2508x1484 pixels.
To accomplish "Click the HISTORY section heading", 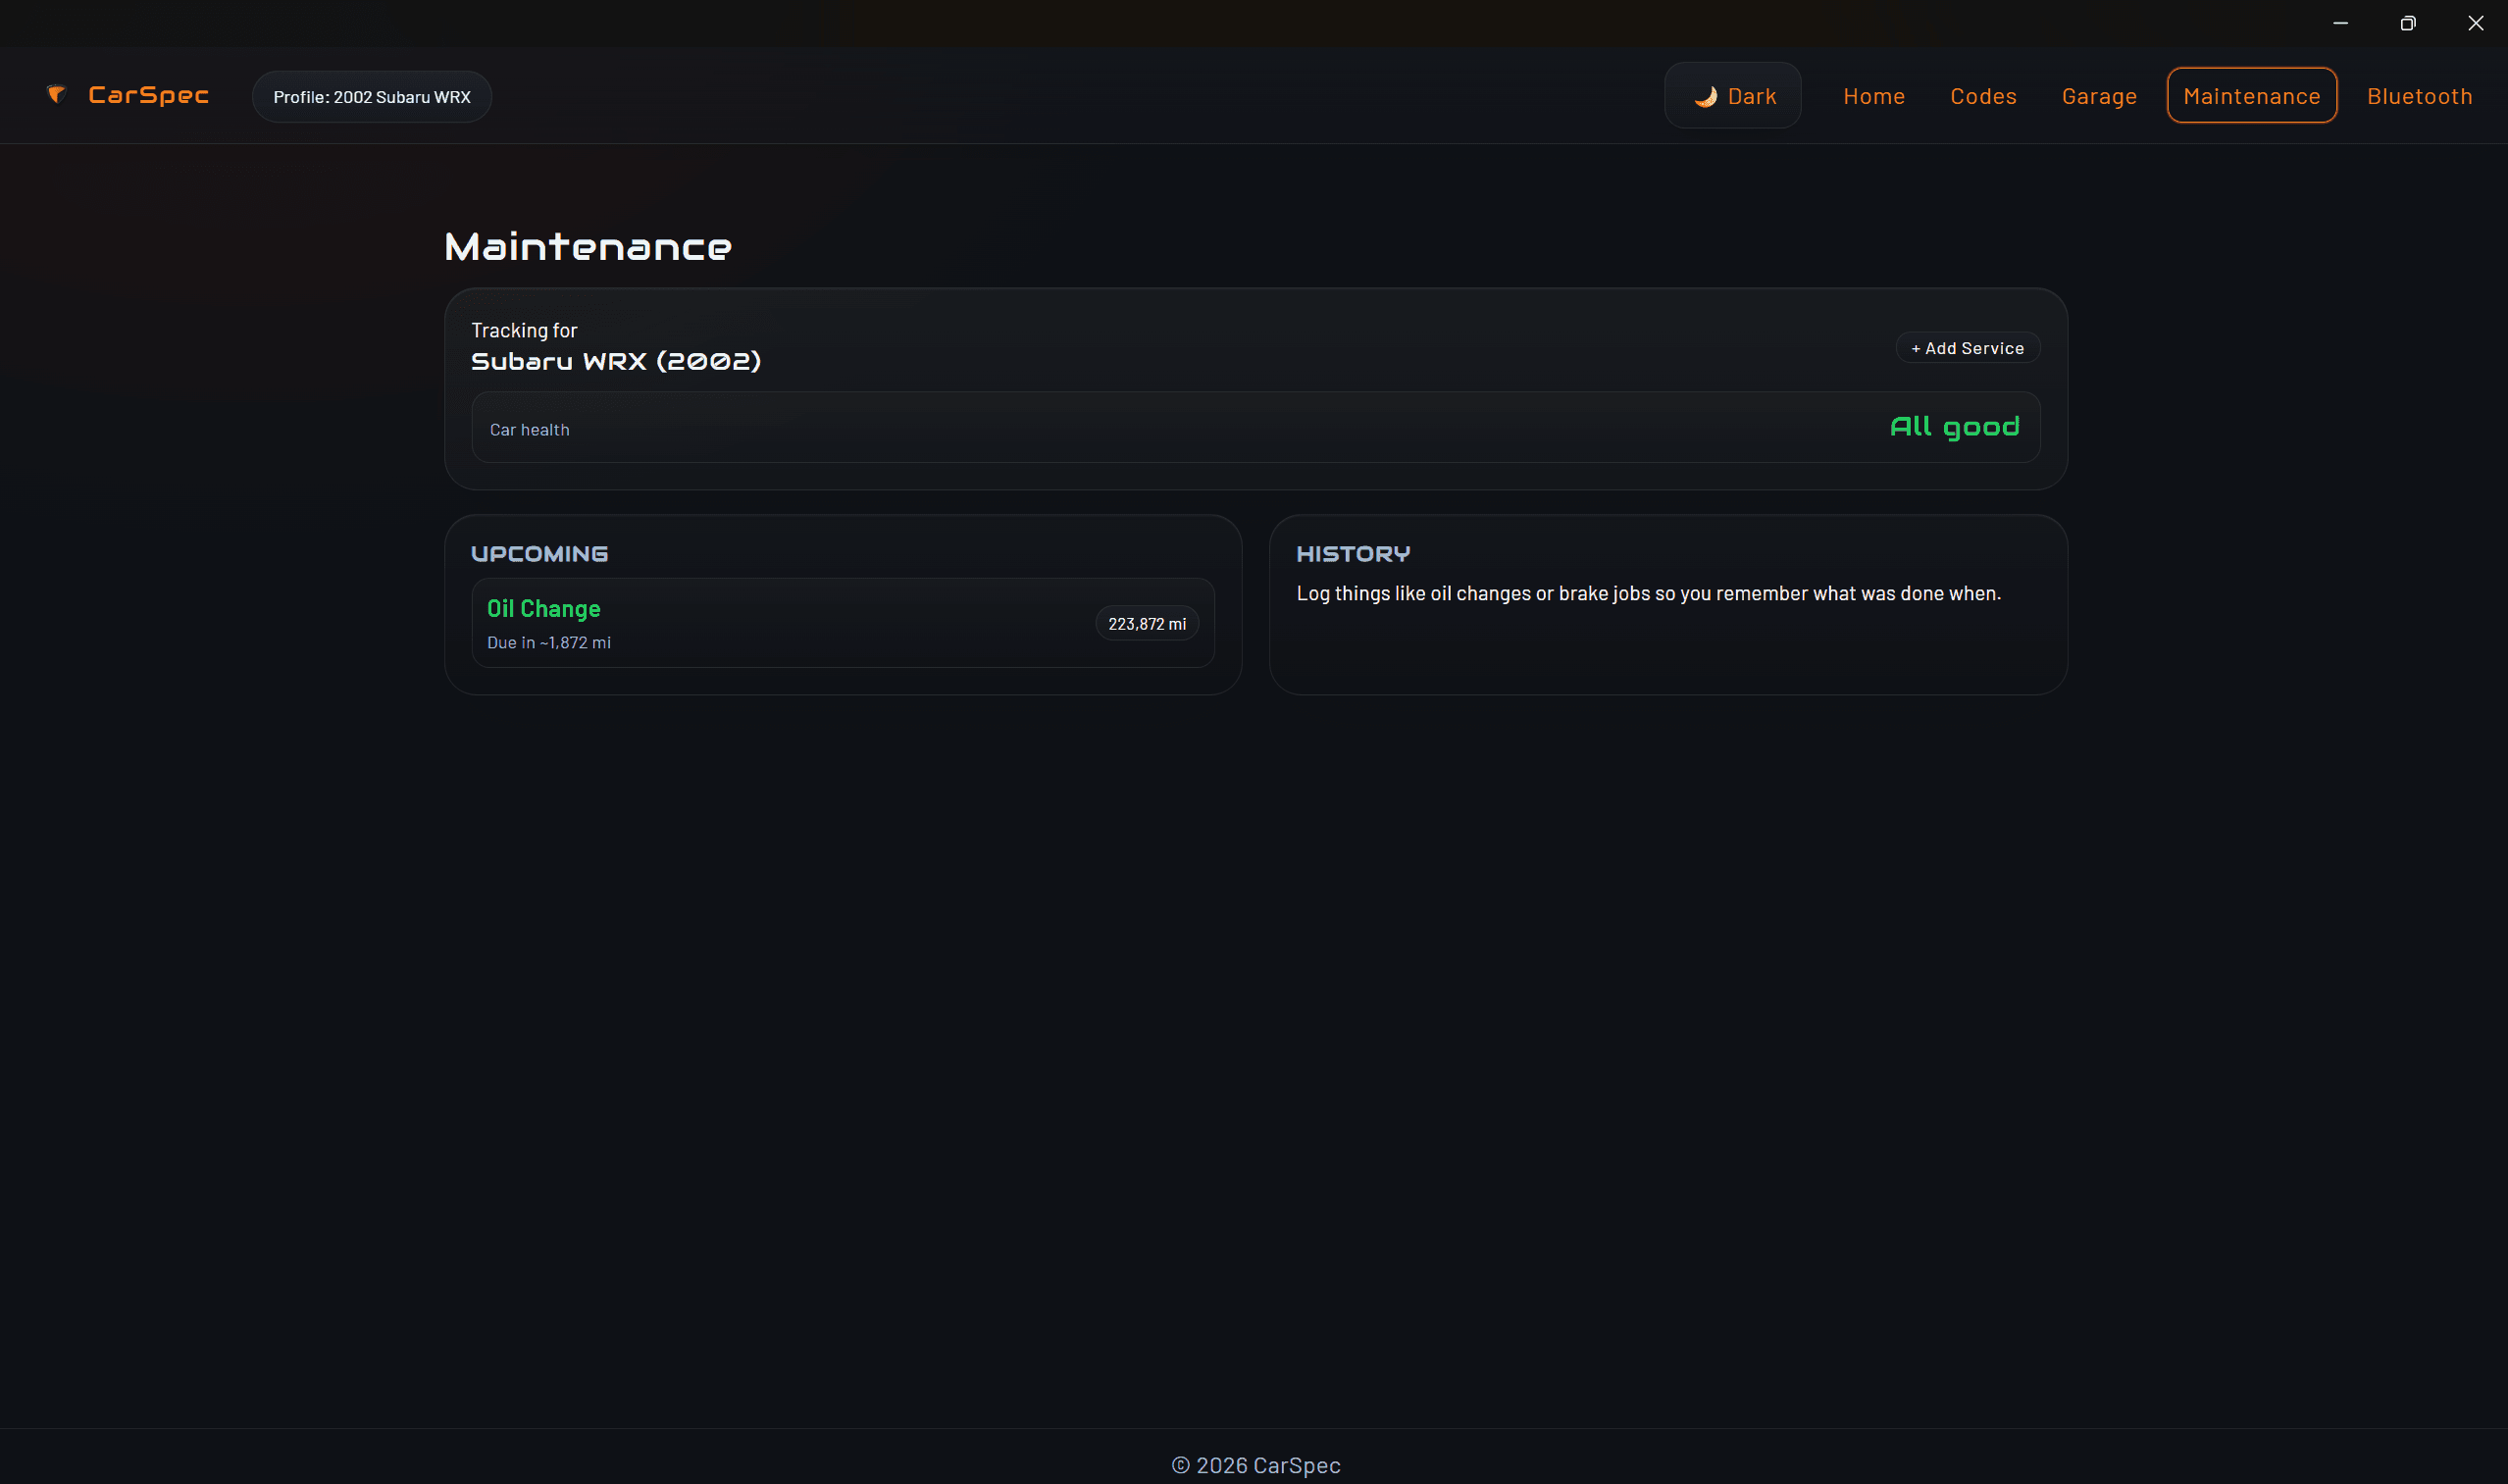I will click(1353, 554).
